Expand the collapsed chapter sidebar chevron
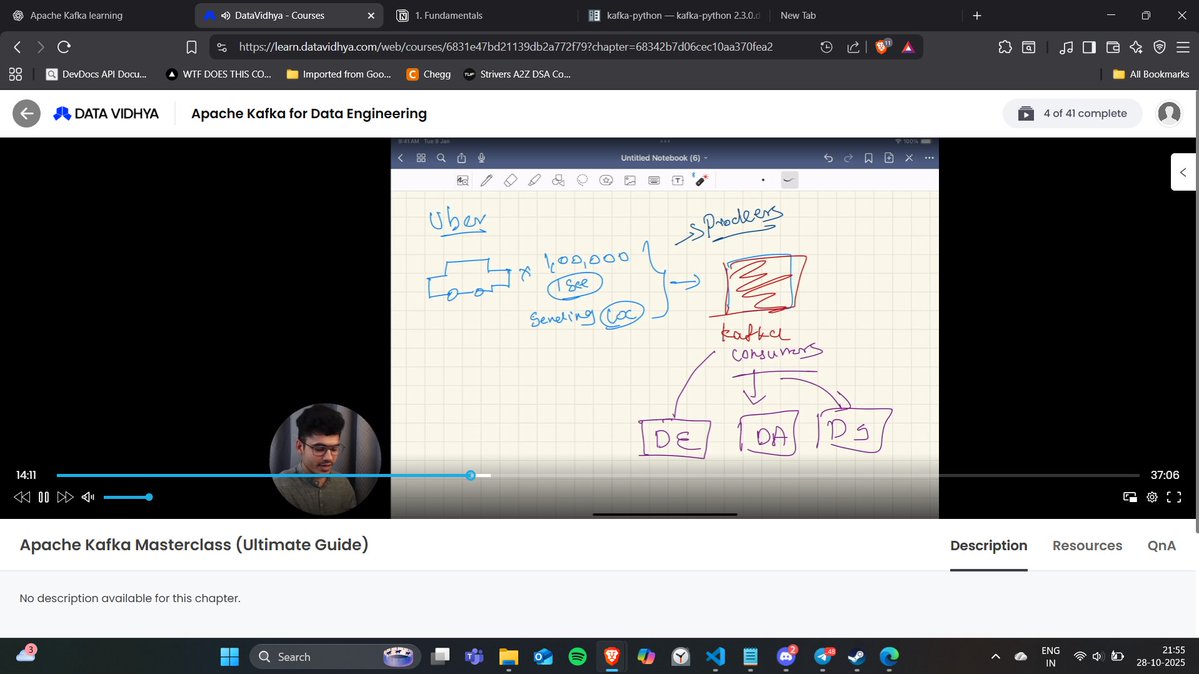Viewport: 1199px width, 674px height. (x=1183, y=172)
